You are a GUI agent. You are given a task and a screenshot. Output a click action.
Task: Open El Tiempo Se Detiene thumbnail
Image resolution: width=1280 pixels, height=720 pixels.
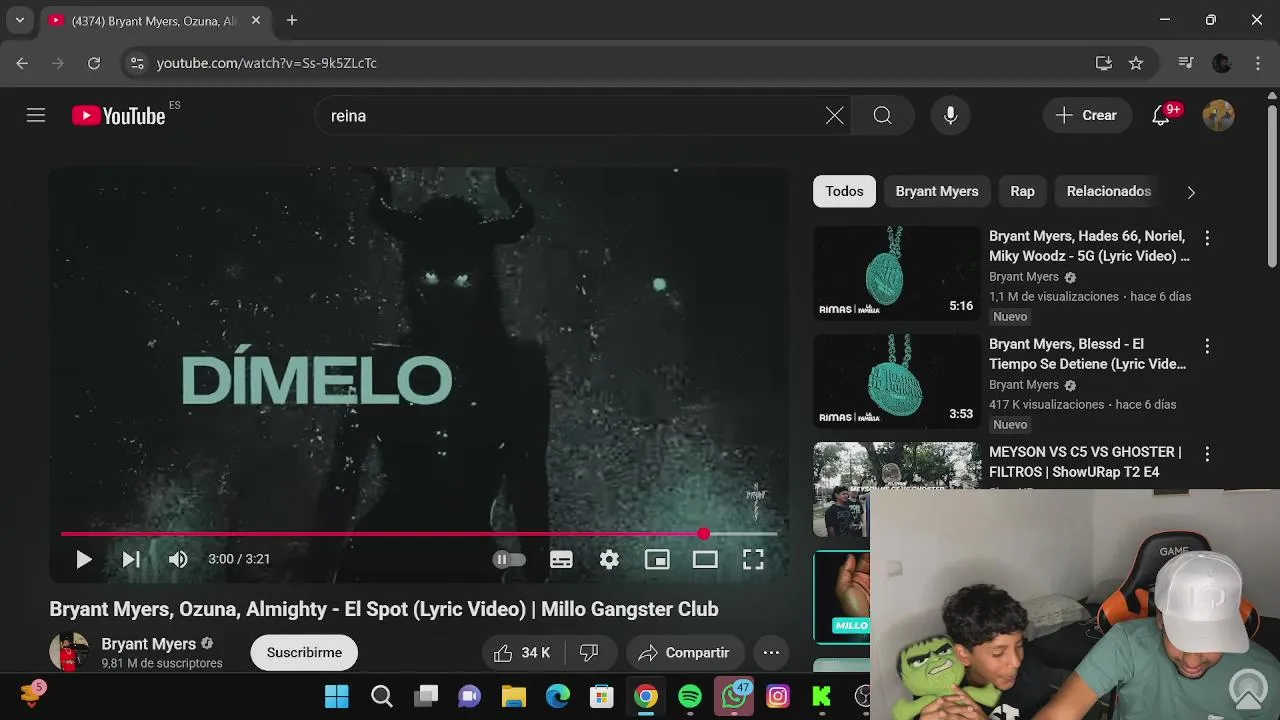coord(897,381)
